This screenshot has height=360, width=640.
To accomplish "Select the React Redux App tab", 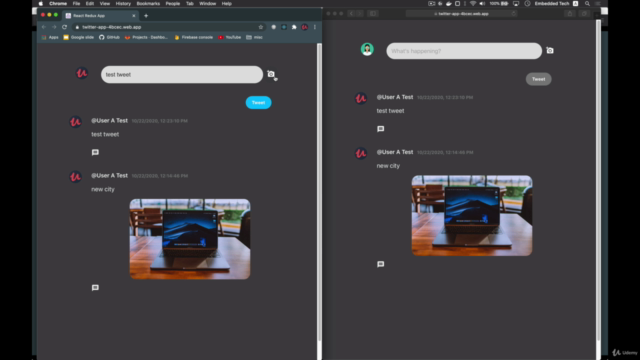I will [100, 16].
